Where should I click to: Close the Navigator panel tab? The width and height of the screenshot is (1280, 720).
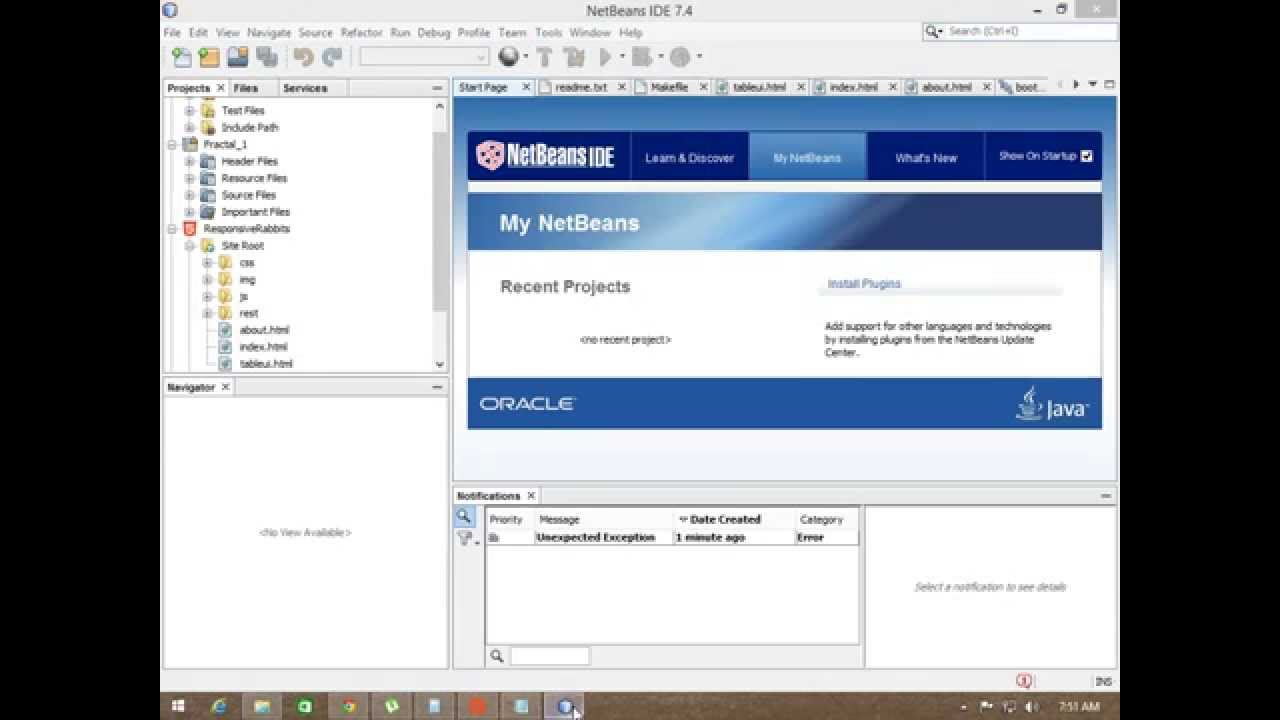[x=225, y=387]
